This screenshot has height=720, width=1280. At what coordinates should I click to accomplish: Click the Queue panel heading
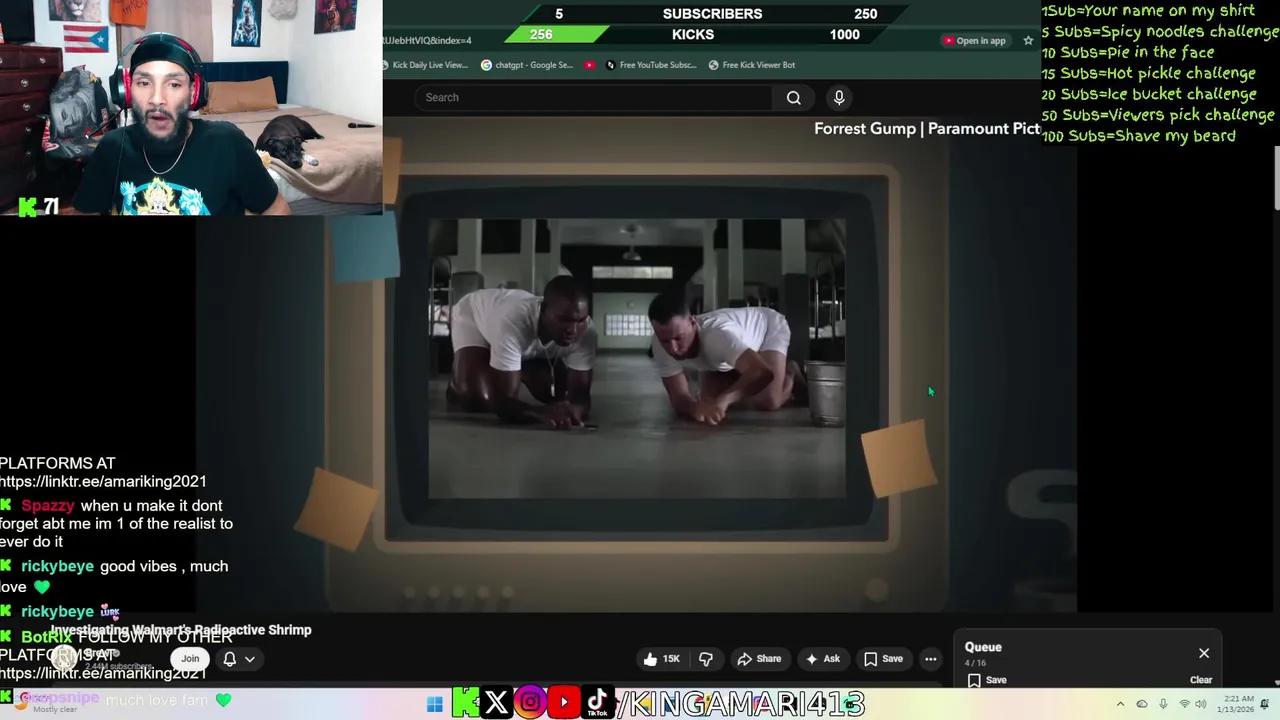[983, 647]
